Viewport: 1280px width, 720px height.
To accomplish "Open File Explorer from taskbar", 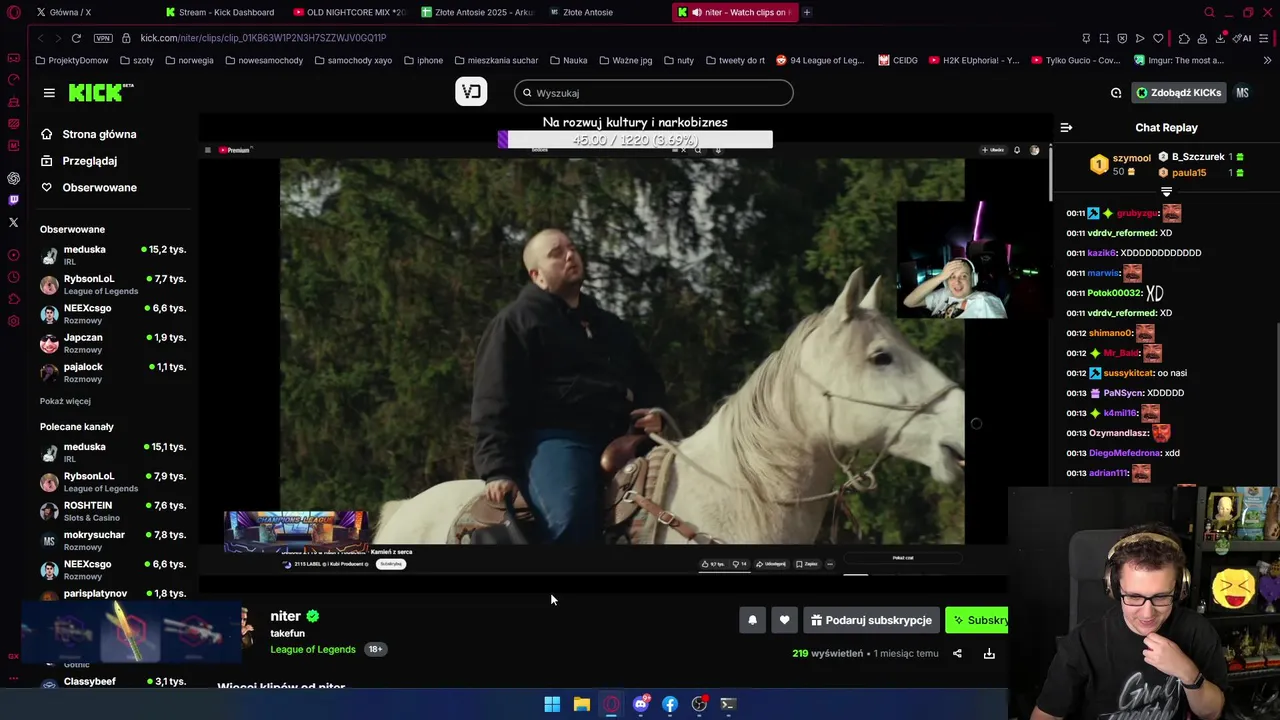I will point(581,704).
